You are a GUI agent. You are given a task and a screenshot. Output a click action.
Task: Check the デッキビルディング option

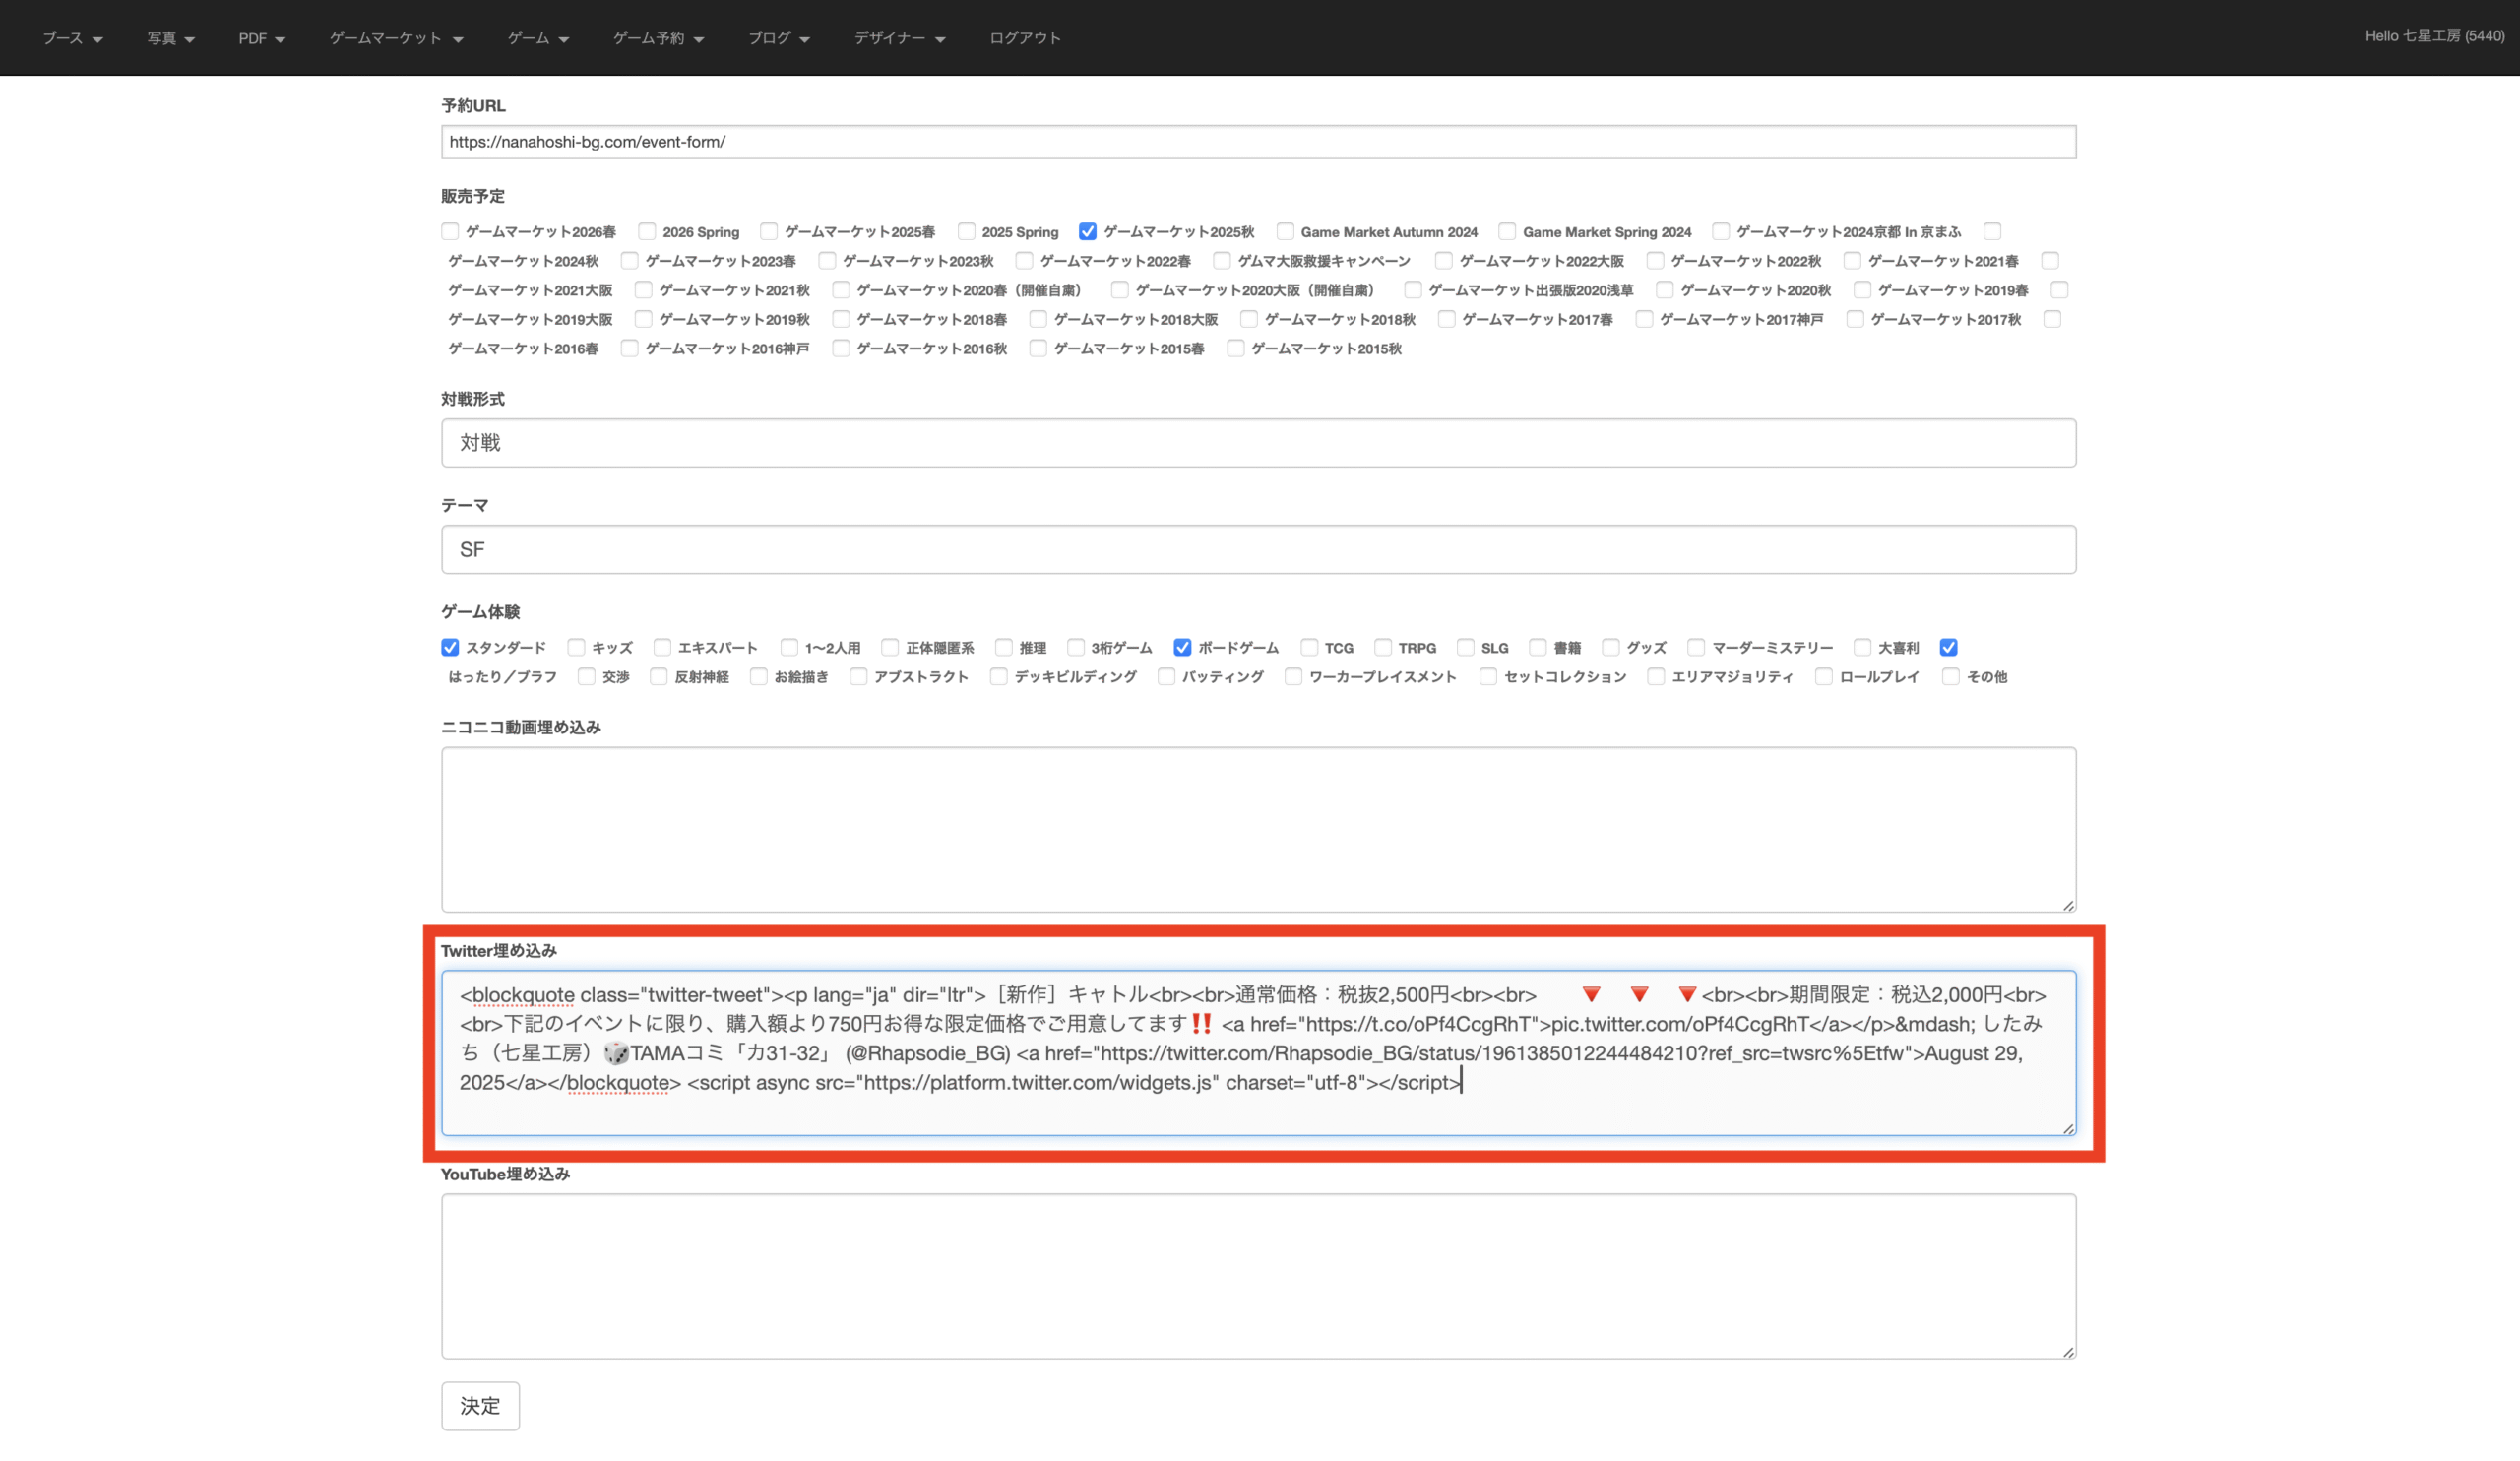pyautogui.click(x=998, y=677)
